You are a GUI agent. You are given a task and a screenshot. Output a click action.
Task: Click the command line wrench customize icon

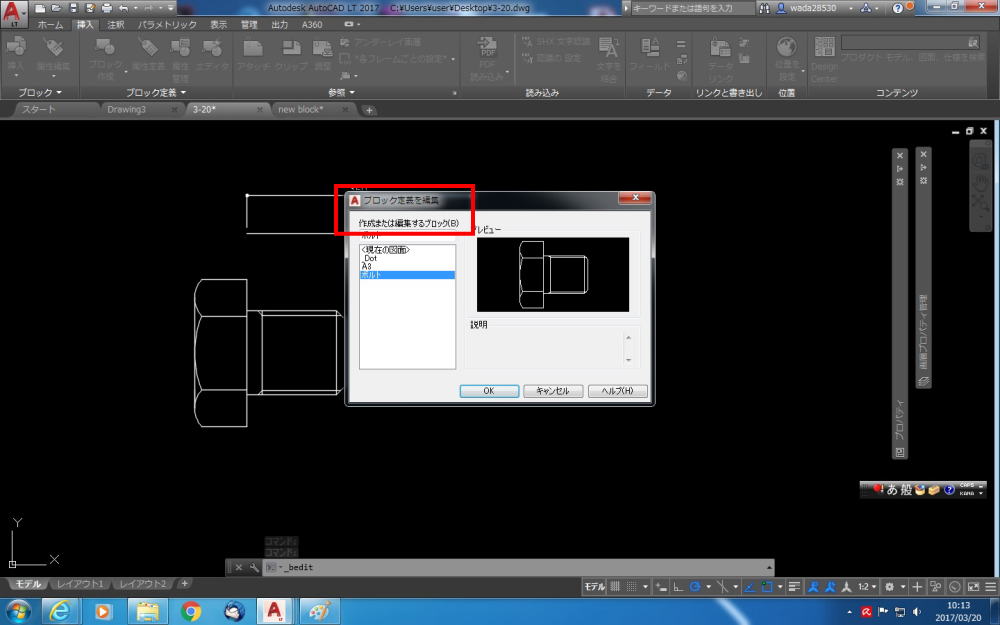(254, 567)
